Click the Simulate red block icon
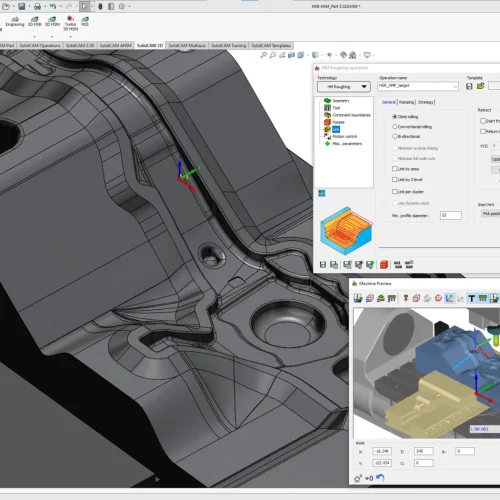This screenshot has width=500, height=500. [384, 265]
